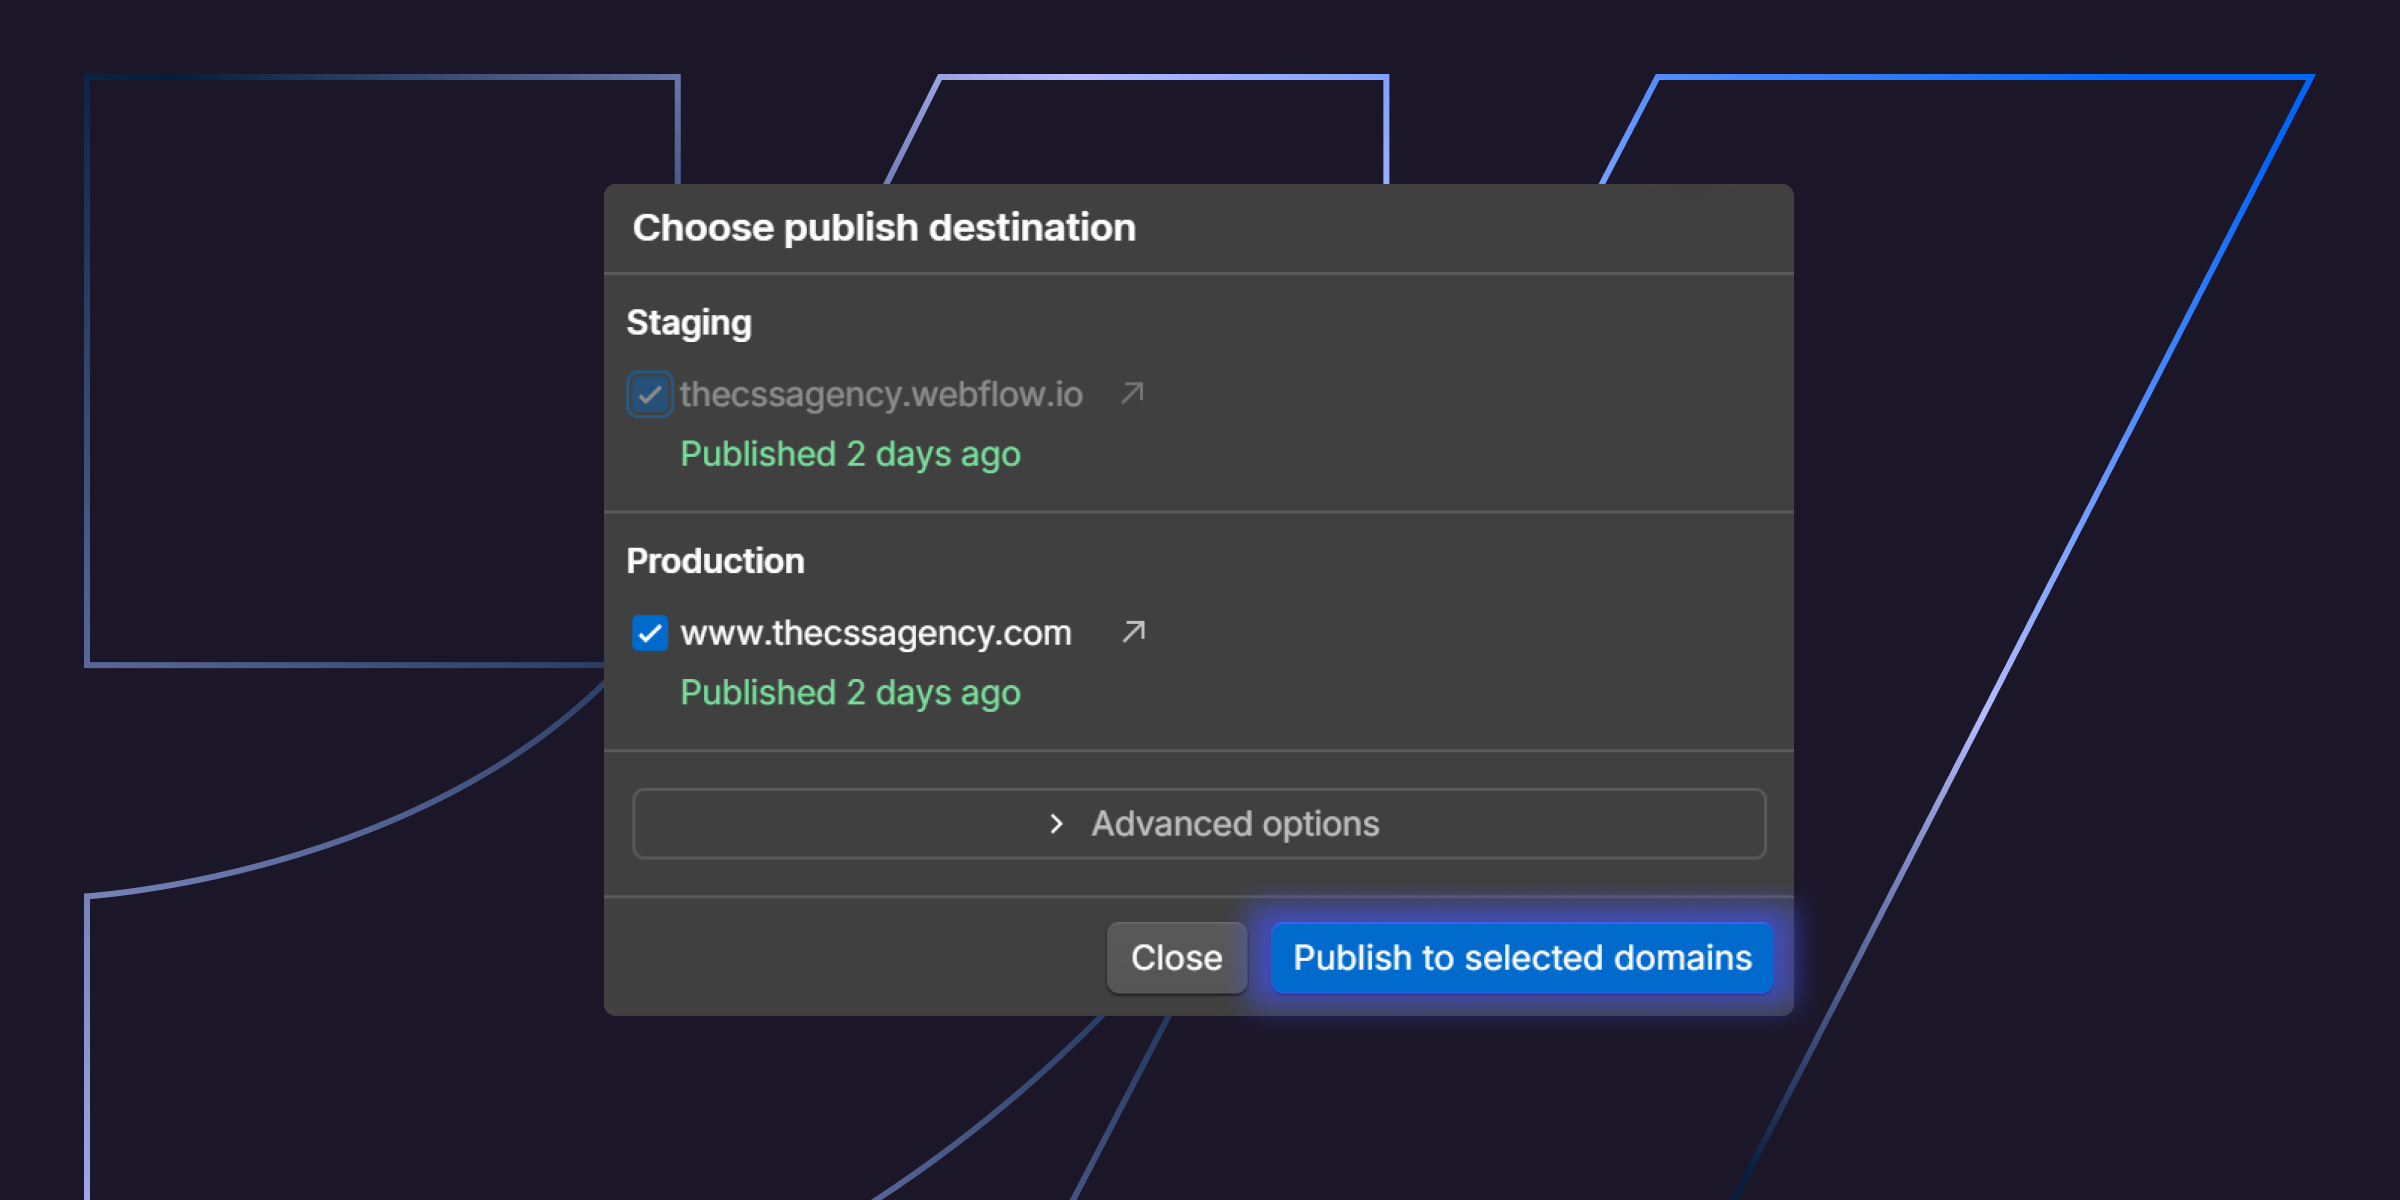The width and height of the screenshot is (2400, 1200).
Task: Click the arrow icon beside the staging domain
Action: pos(1132,393)
